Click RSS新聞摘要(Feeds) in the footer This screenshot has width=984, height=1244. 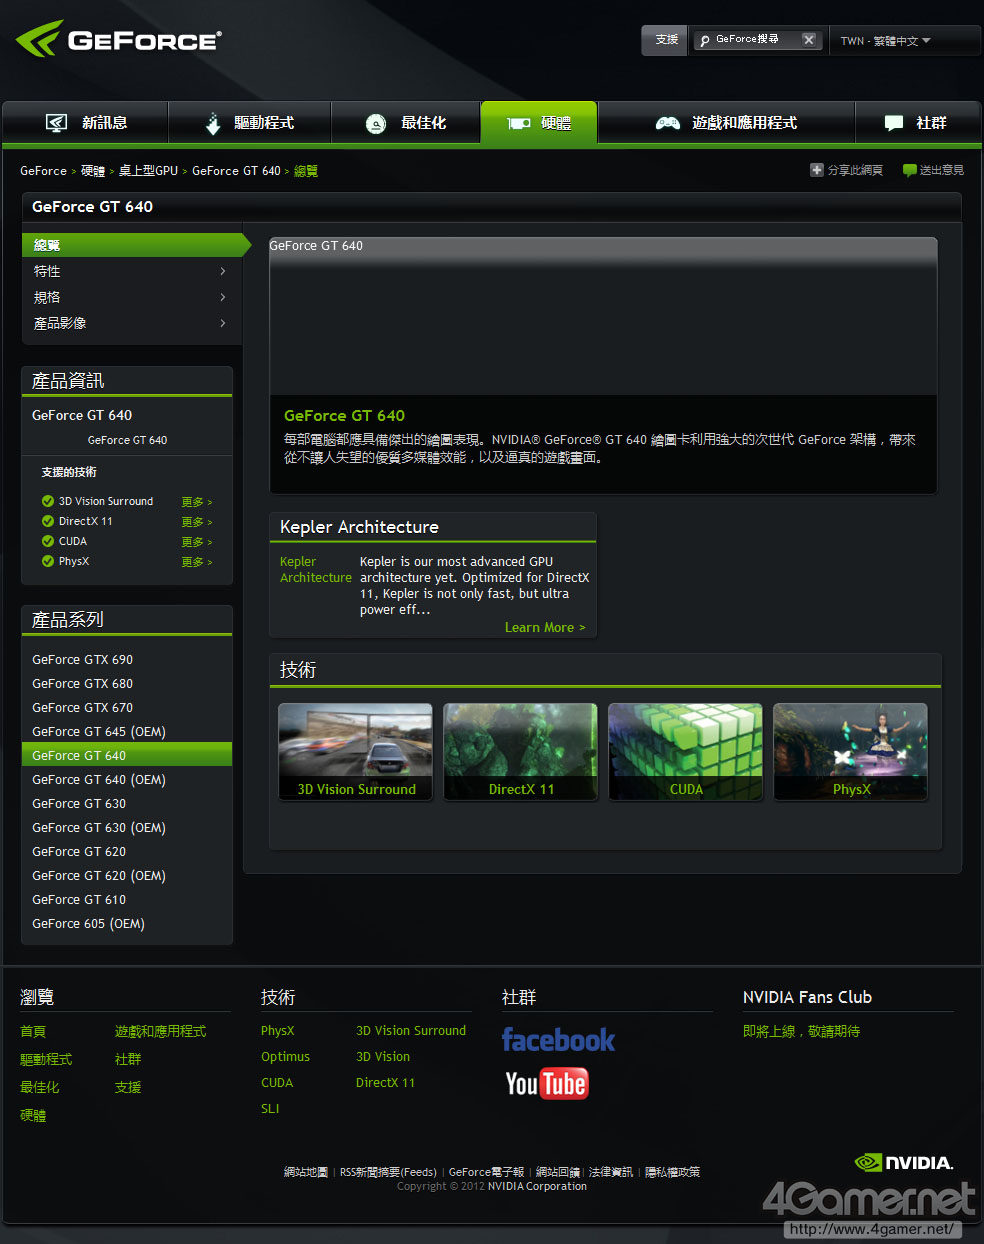point(388,1172)
